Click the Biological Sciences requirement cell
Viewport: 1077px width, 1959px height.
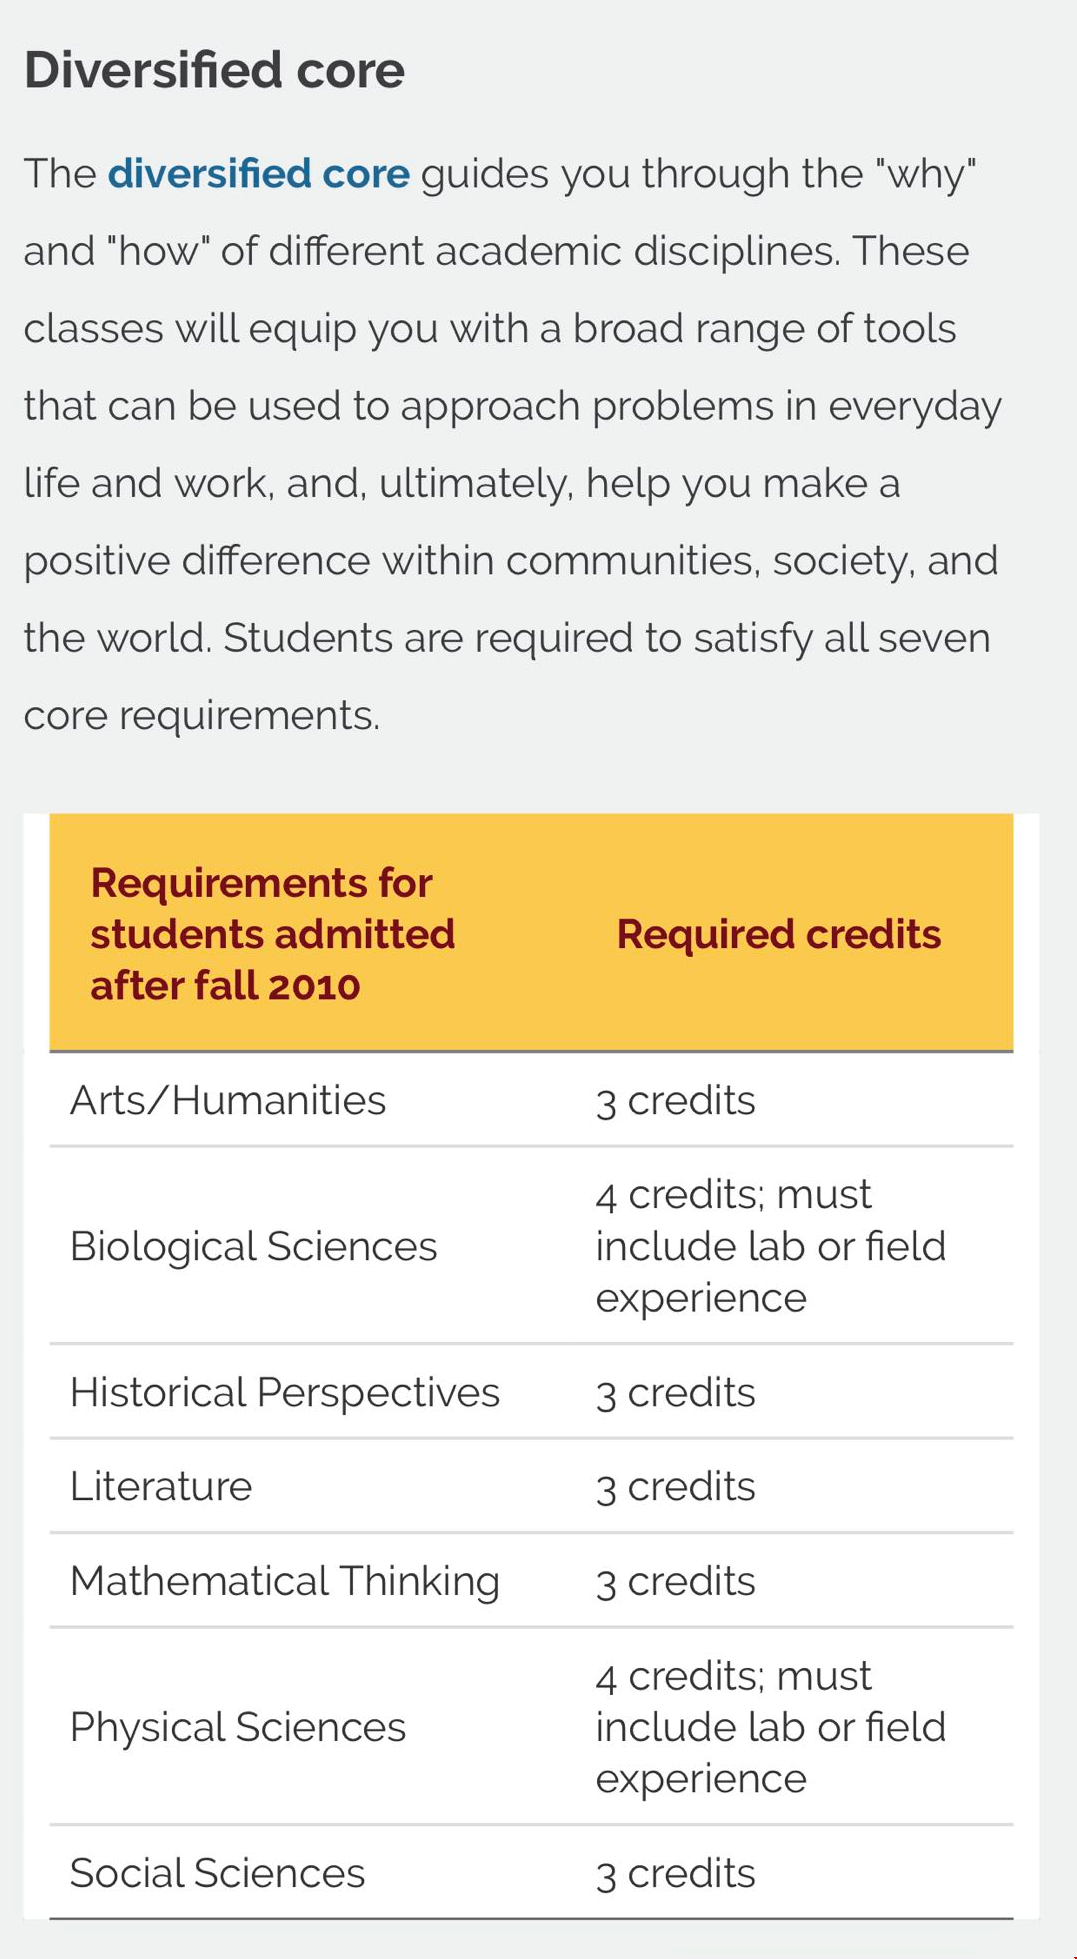(253, 1246)
